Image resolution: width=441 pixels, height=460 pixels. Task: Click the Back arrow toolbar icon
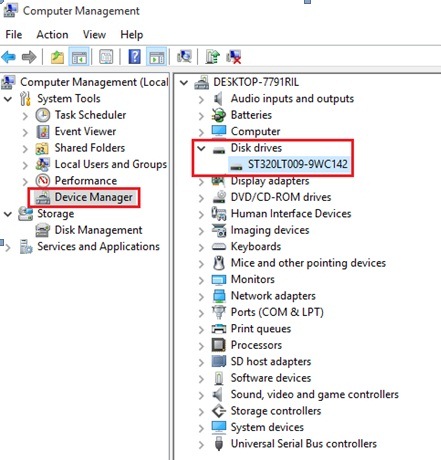[x=9, y=57]
